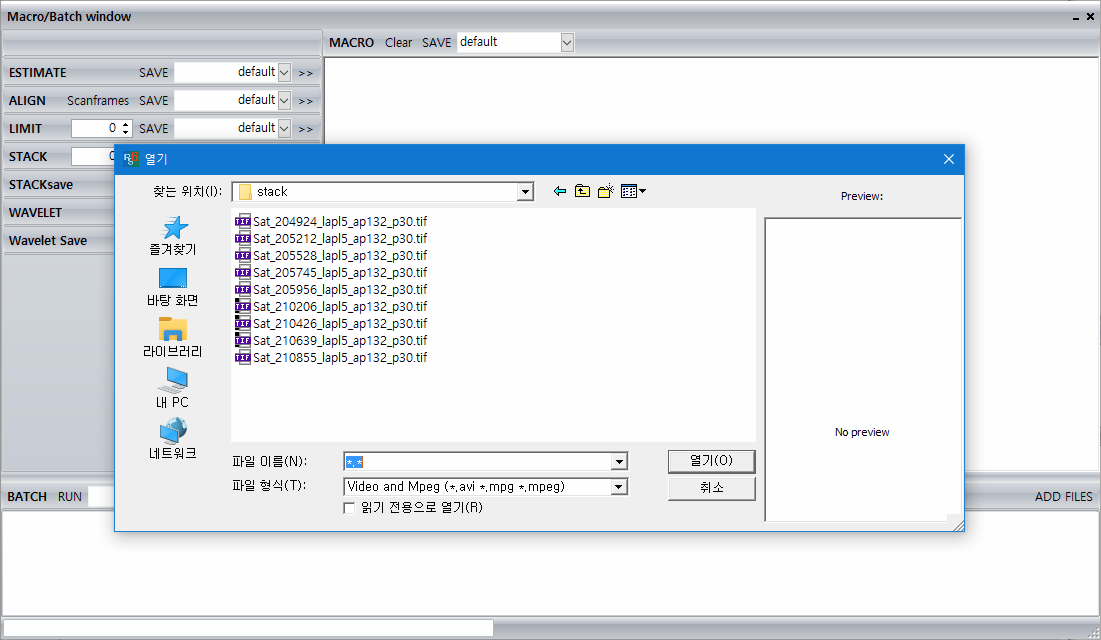Enable the 읽기 전용으로 열기 read-only checkbox
This screenshot has height=640, width=1101.
347,508
